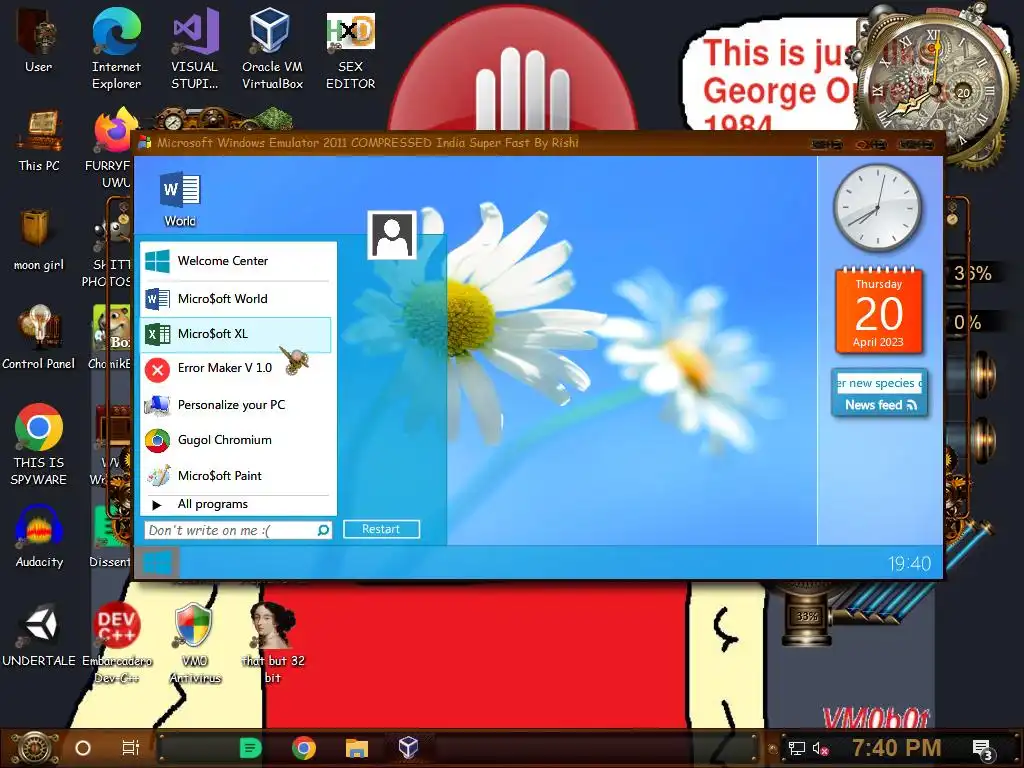
Task: Click the Restart button
Action: 381,529
